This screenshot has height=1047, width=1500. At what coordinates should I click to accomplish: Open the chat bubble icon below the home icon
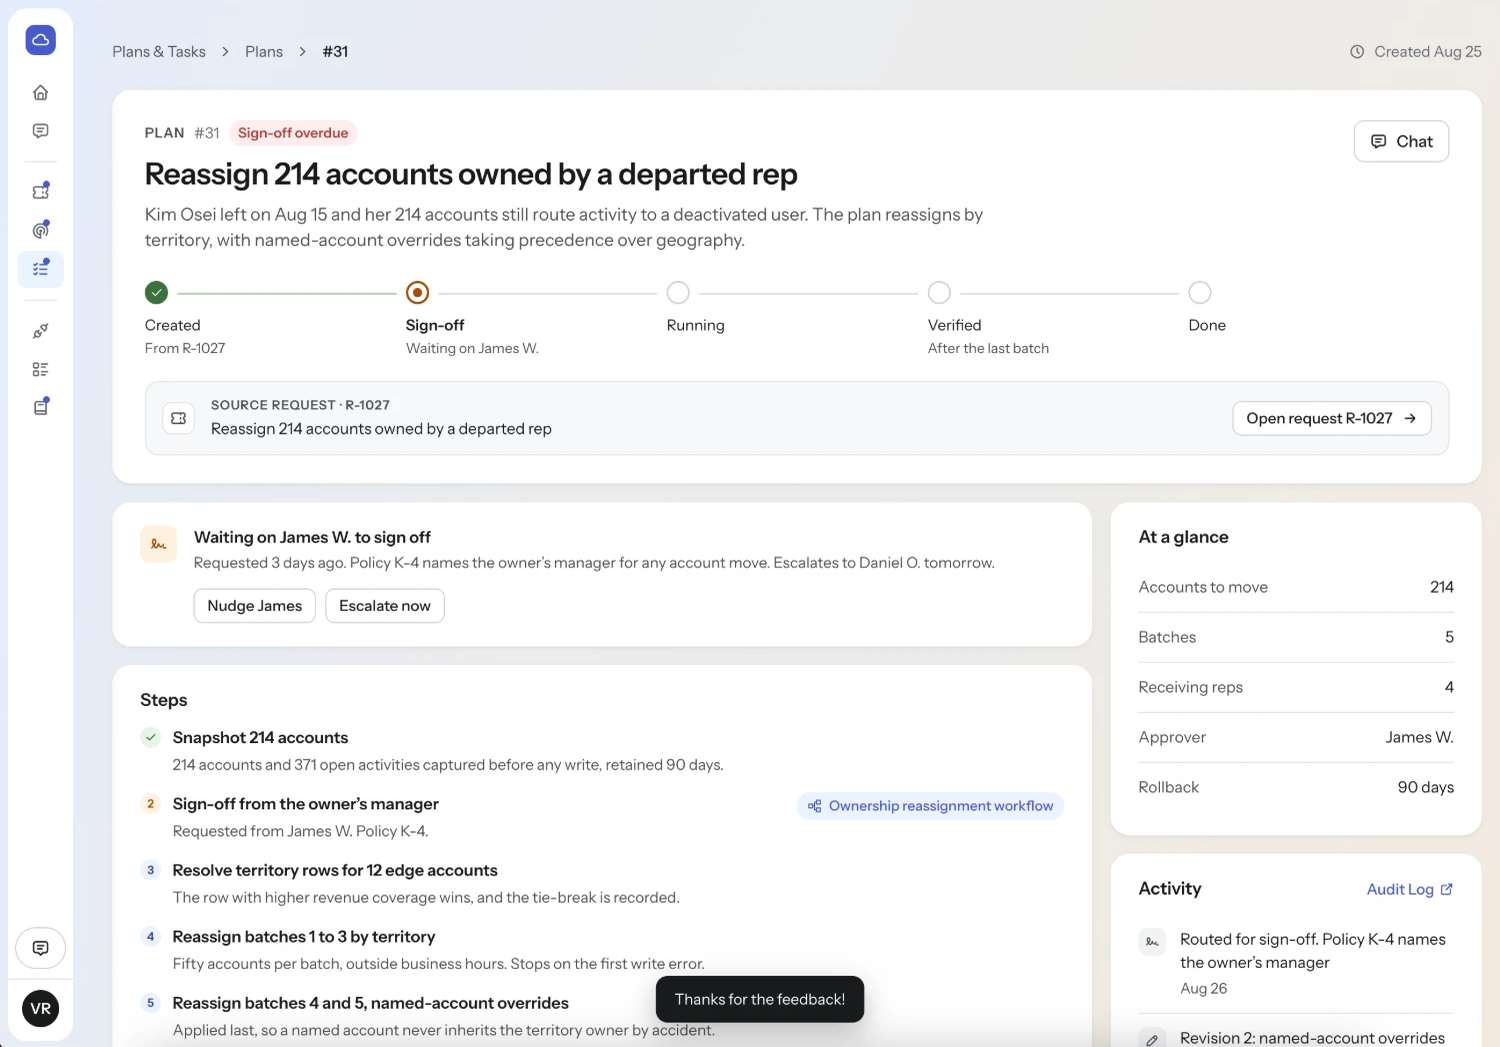[40, 131]
